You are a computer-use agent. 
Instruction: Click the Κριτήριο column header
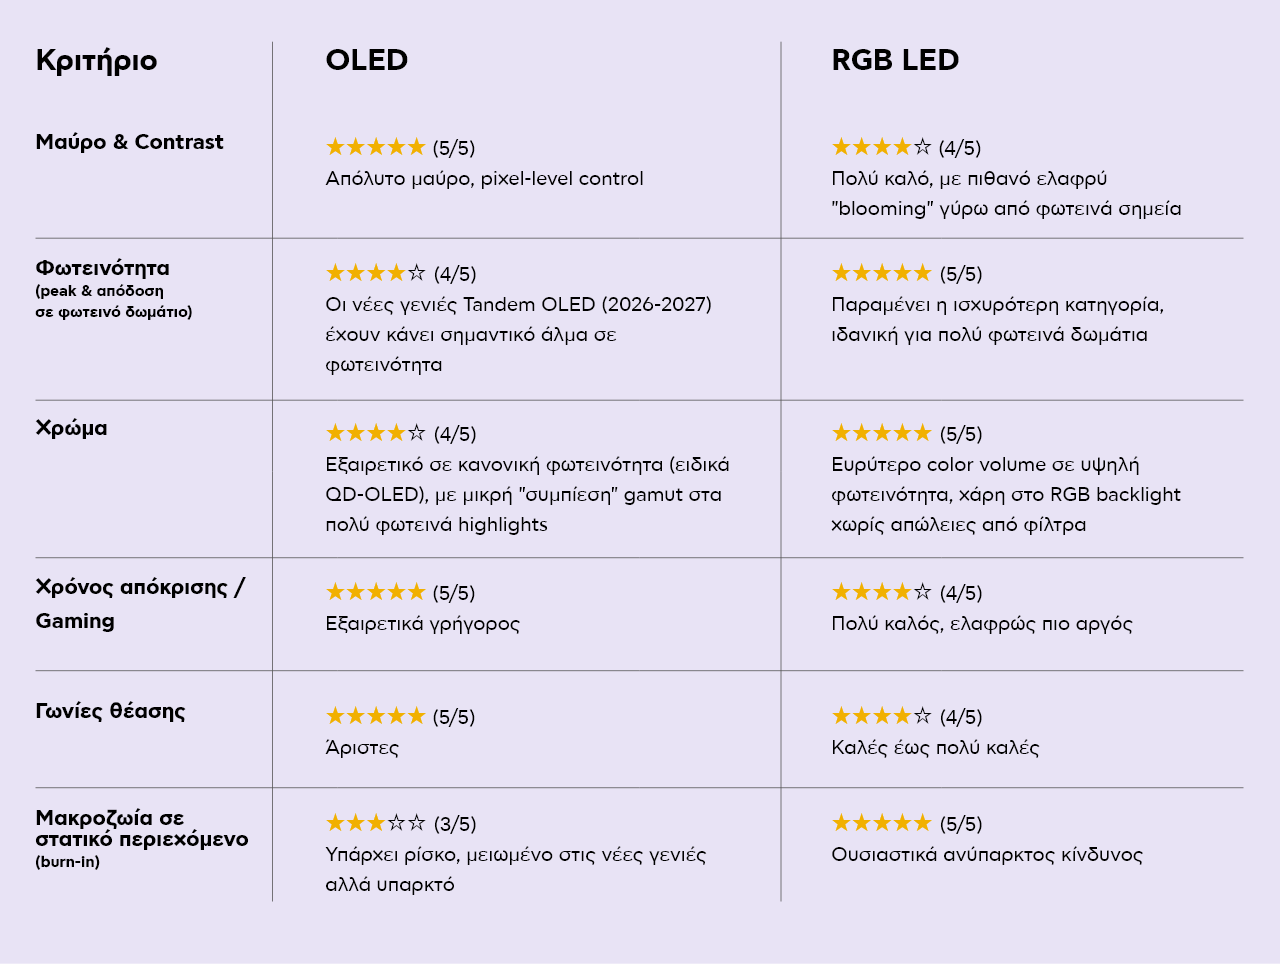[96, 61]
